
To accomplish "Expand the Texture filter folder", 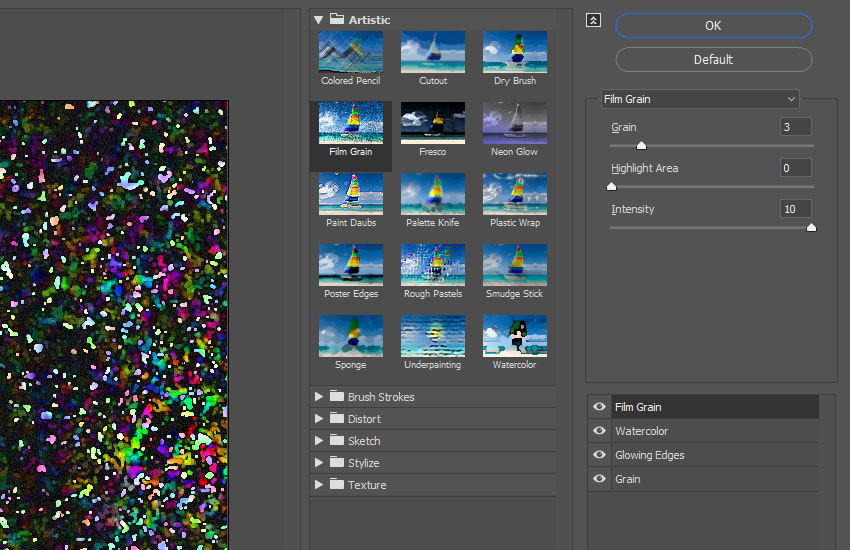I will point(319,485).
